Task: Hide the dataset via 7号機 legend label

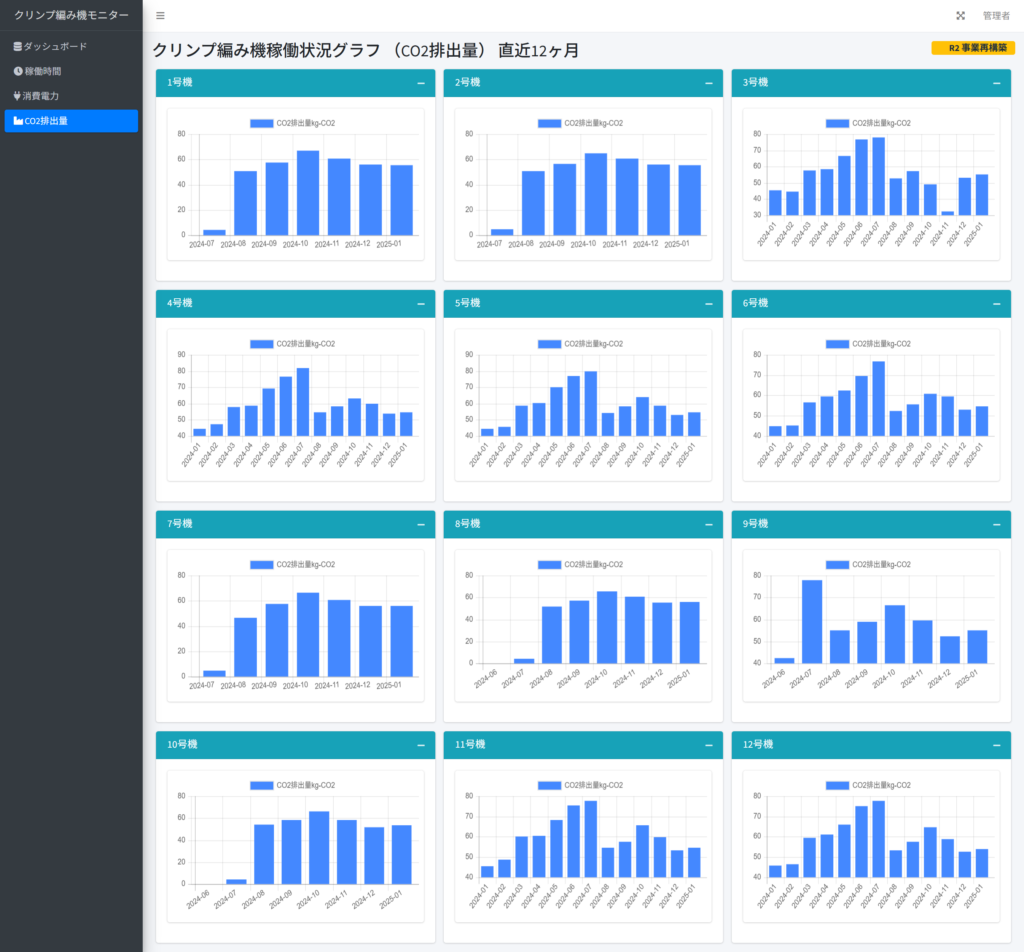Action: click(305, 564)
